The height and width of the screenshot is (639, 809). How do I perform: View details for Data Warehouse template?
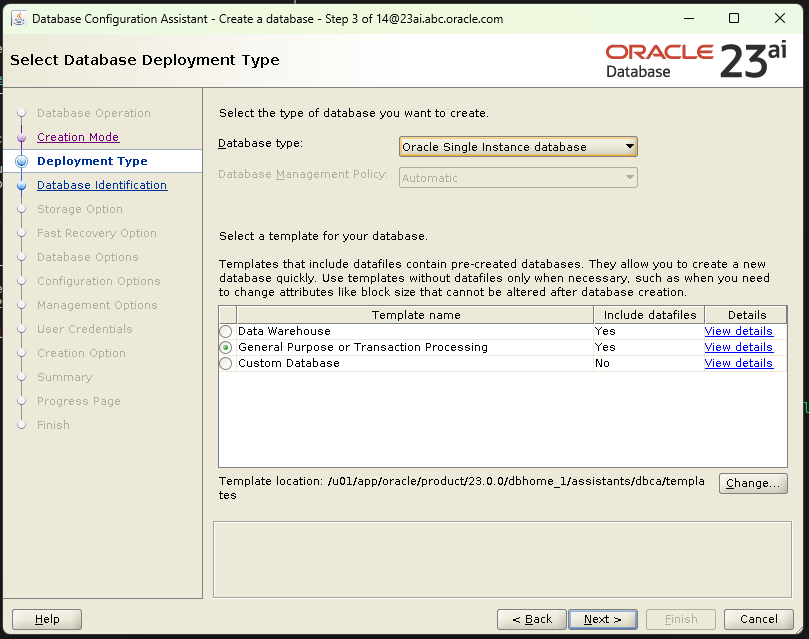click(738, 331)
